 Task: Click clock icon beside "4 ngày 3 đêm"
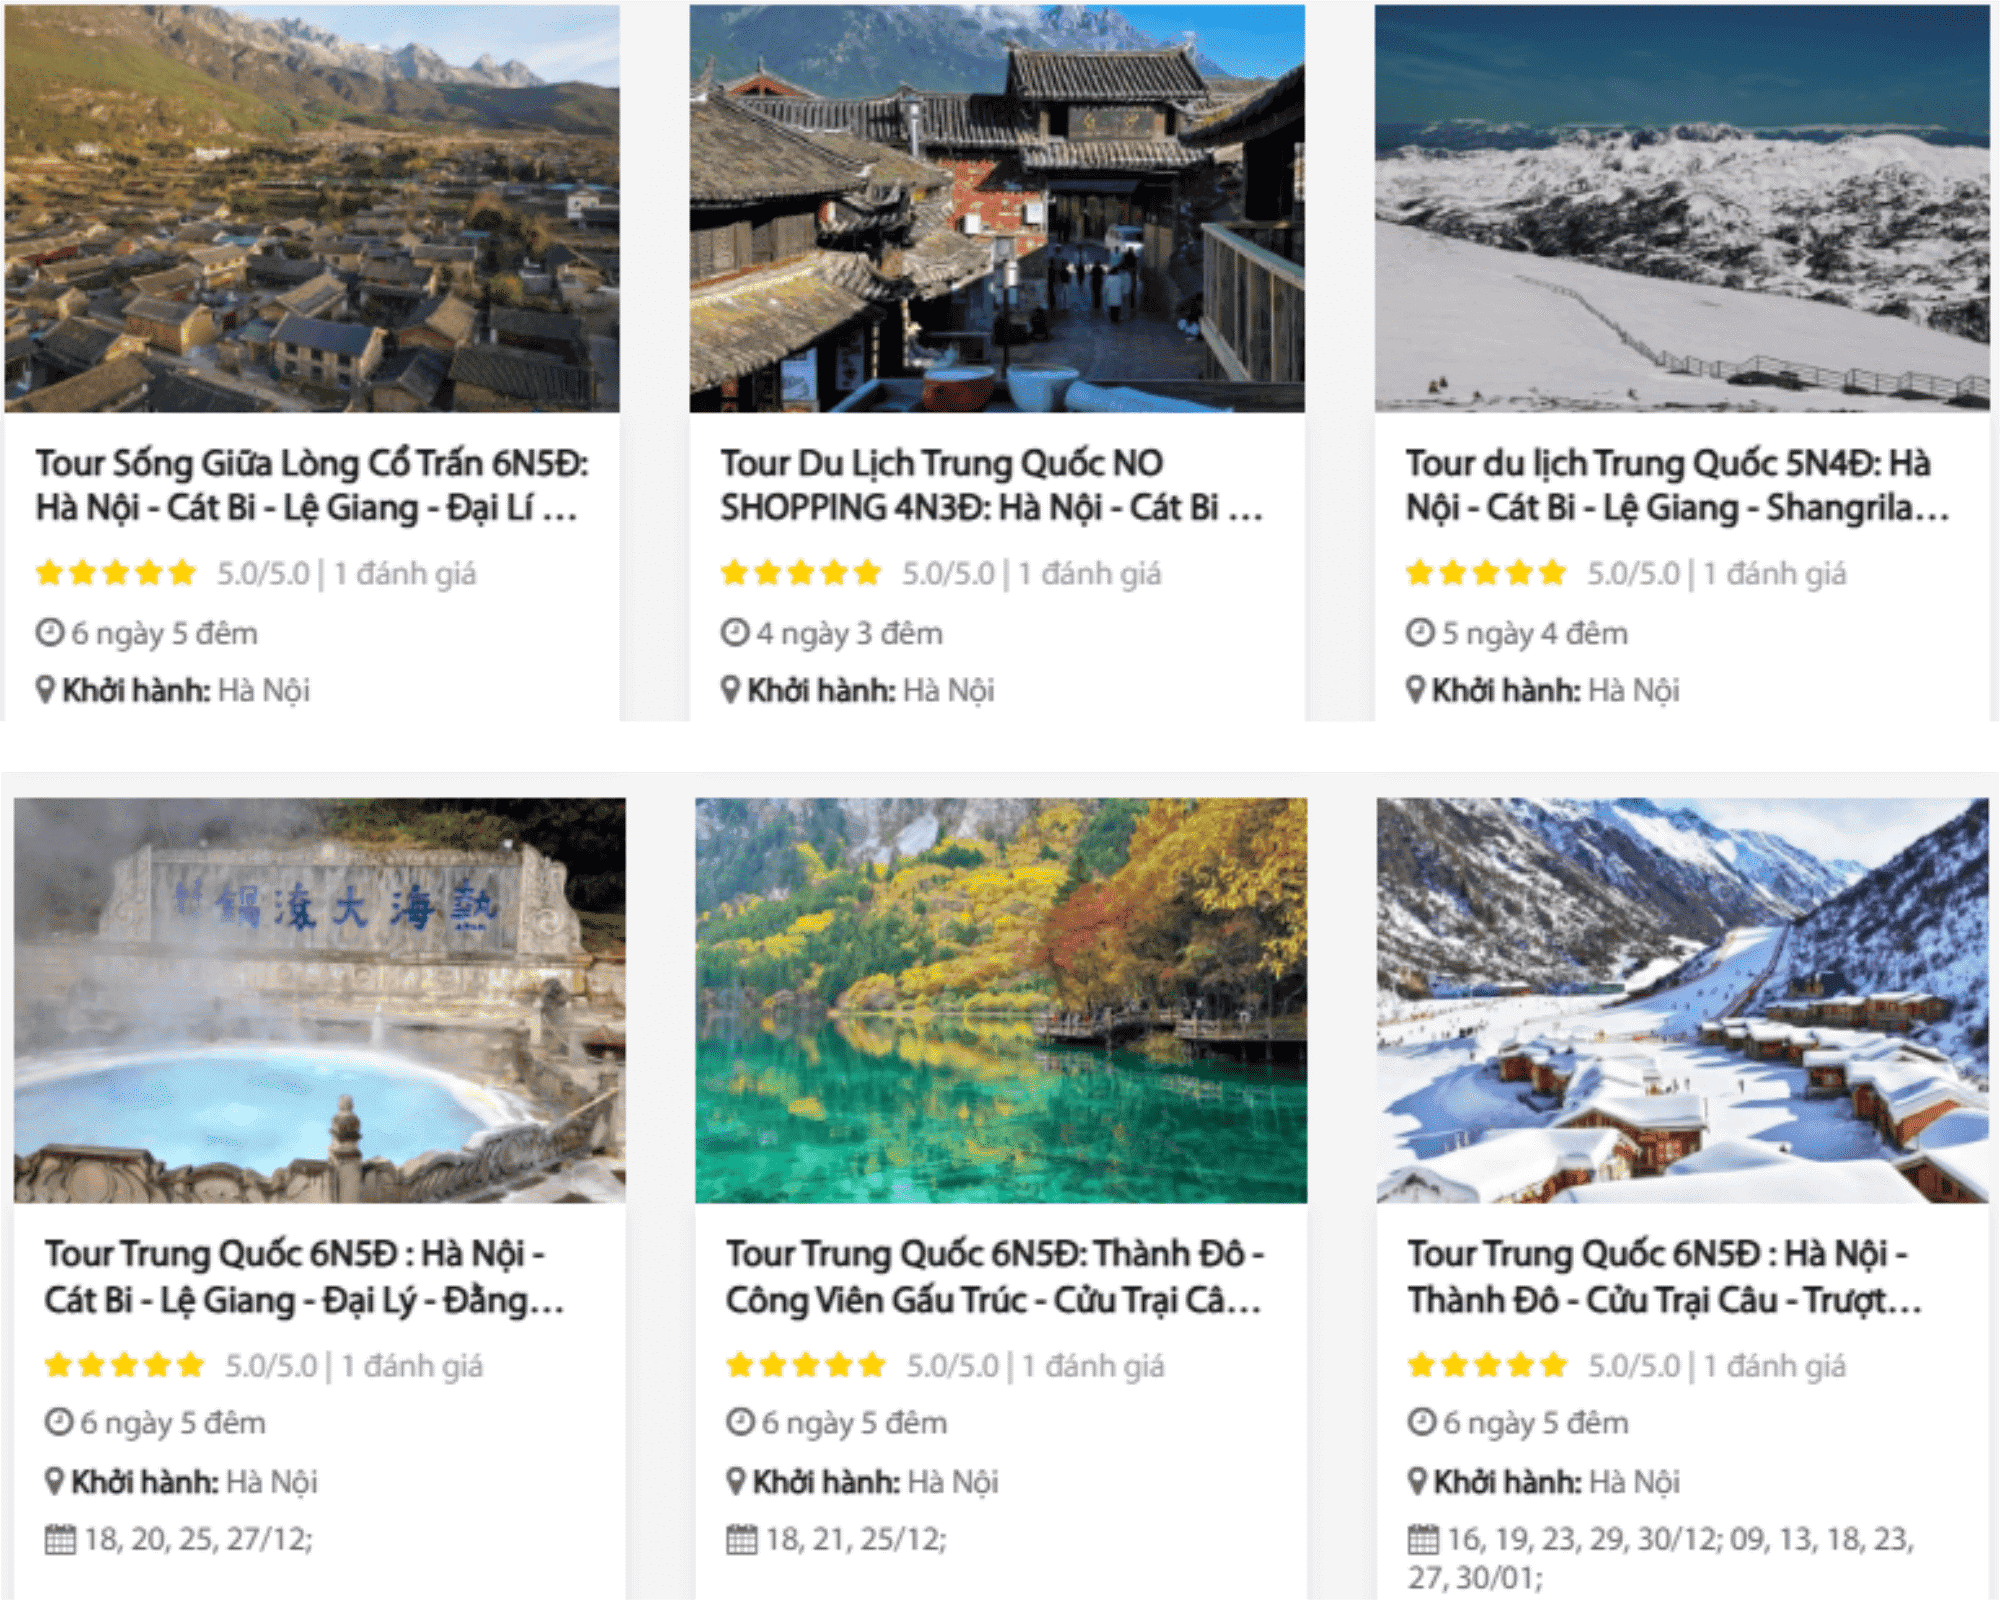click(x=735, y=633)
